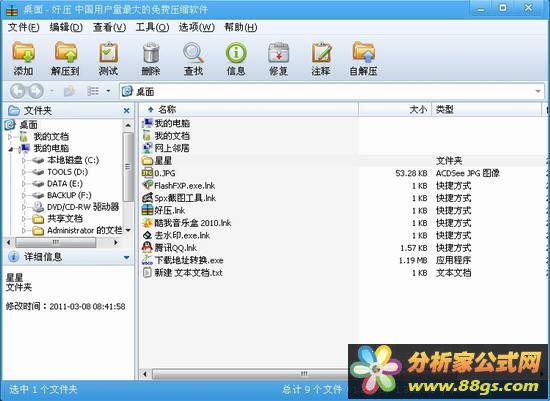The width and height of the screenshot is (550, 401).
Task: Close the 文件夹 folder panel
Action: click(x=127, y=111)
